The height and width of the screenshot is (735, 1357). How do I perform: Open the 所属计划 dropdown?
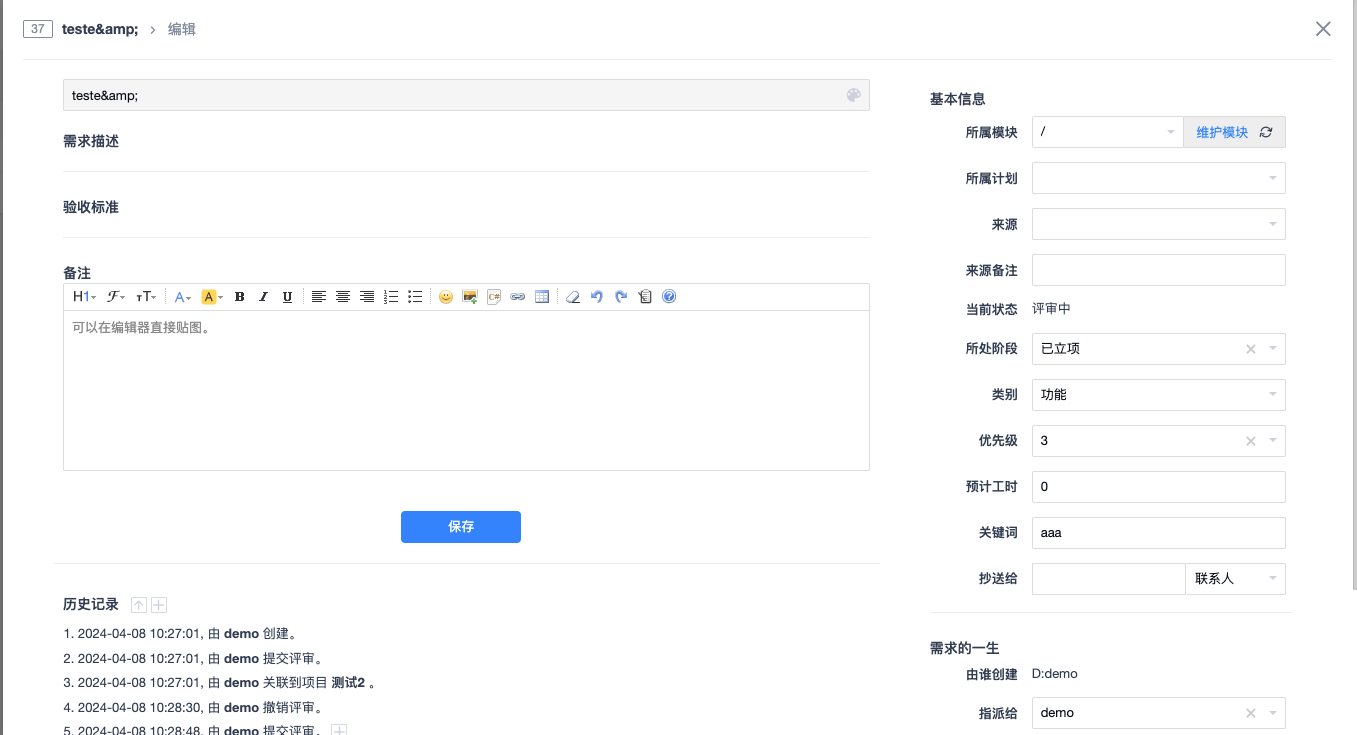pyautogui.click(x=1158, y=178)
